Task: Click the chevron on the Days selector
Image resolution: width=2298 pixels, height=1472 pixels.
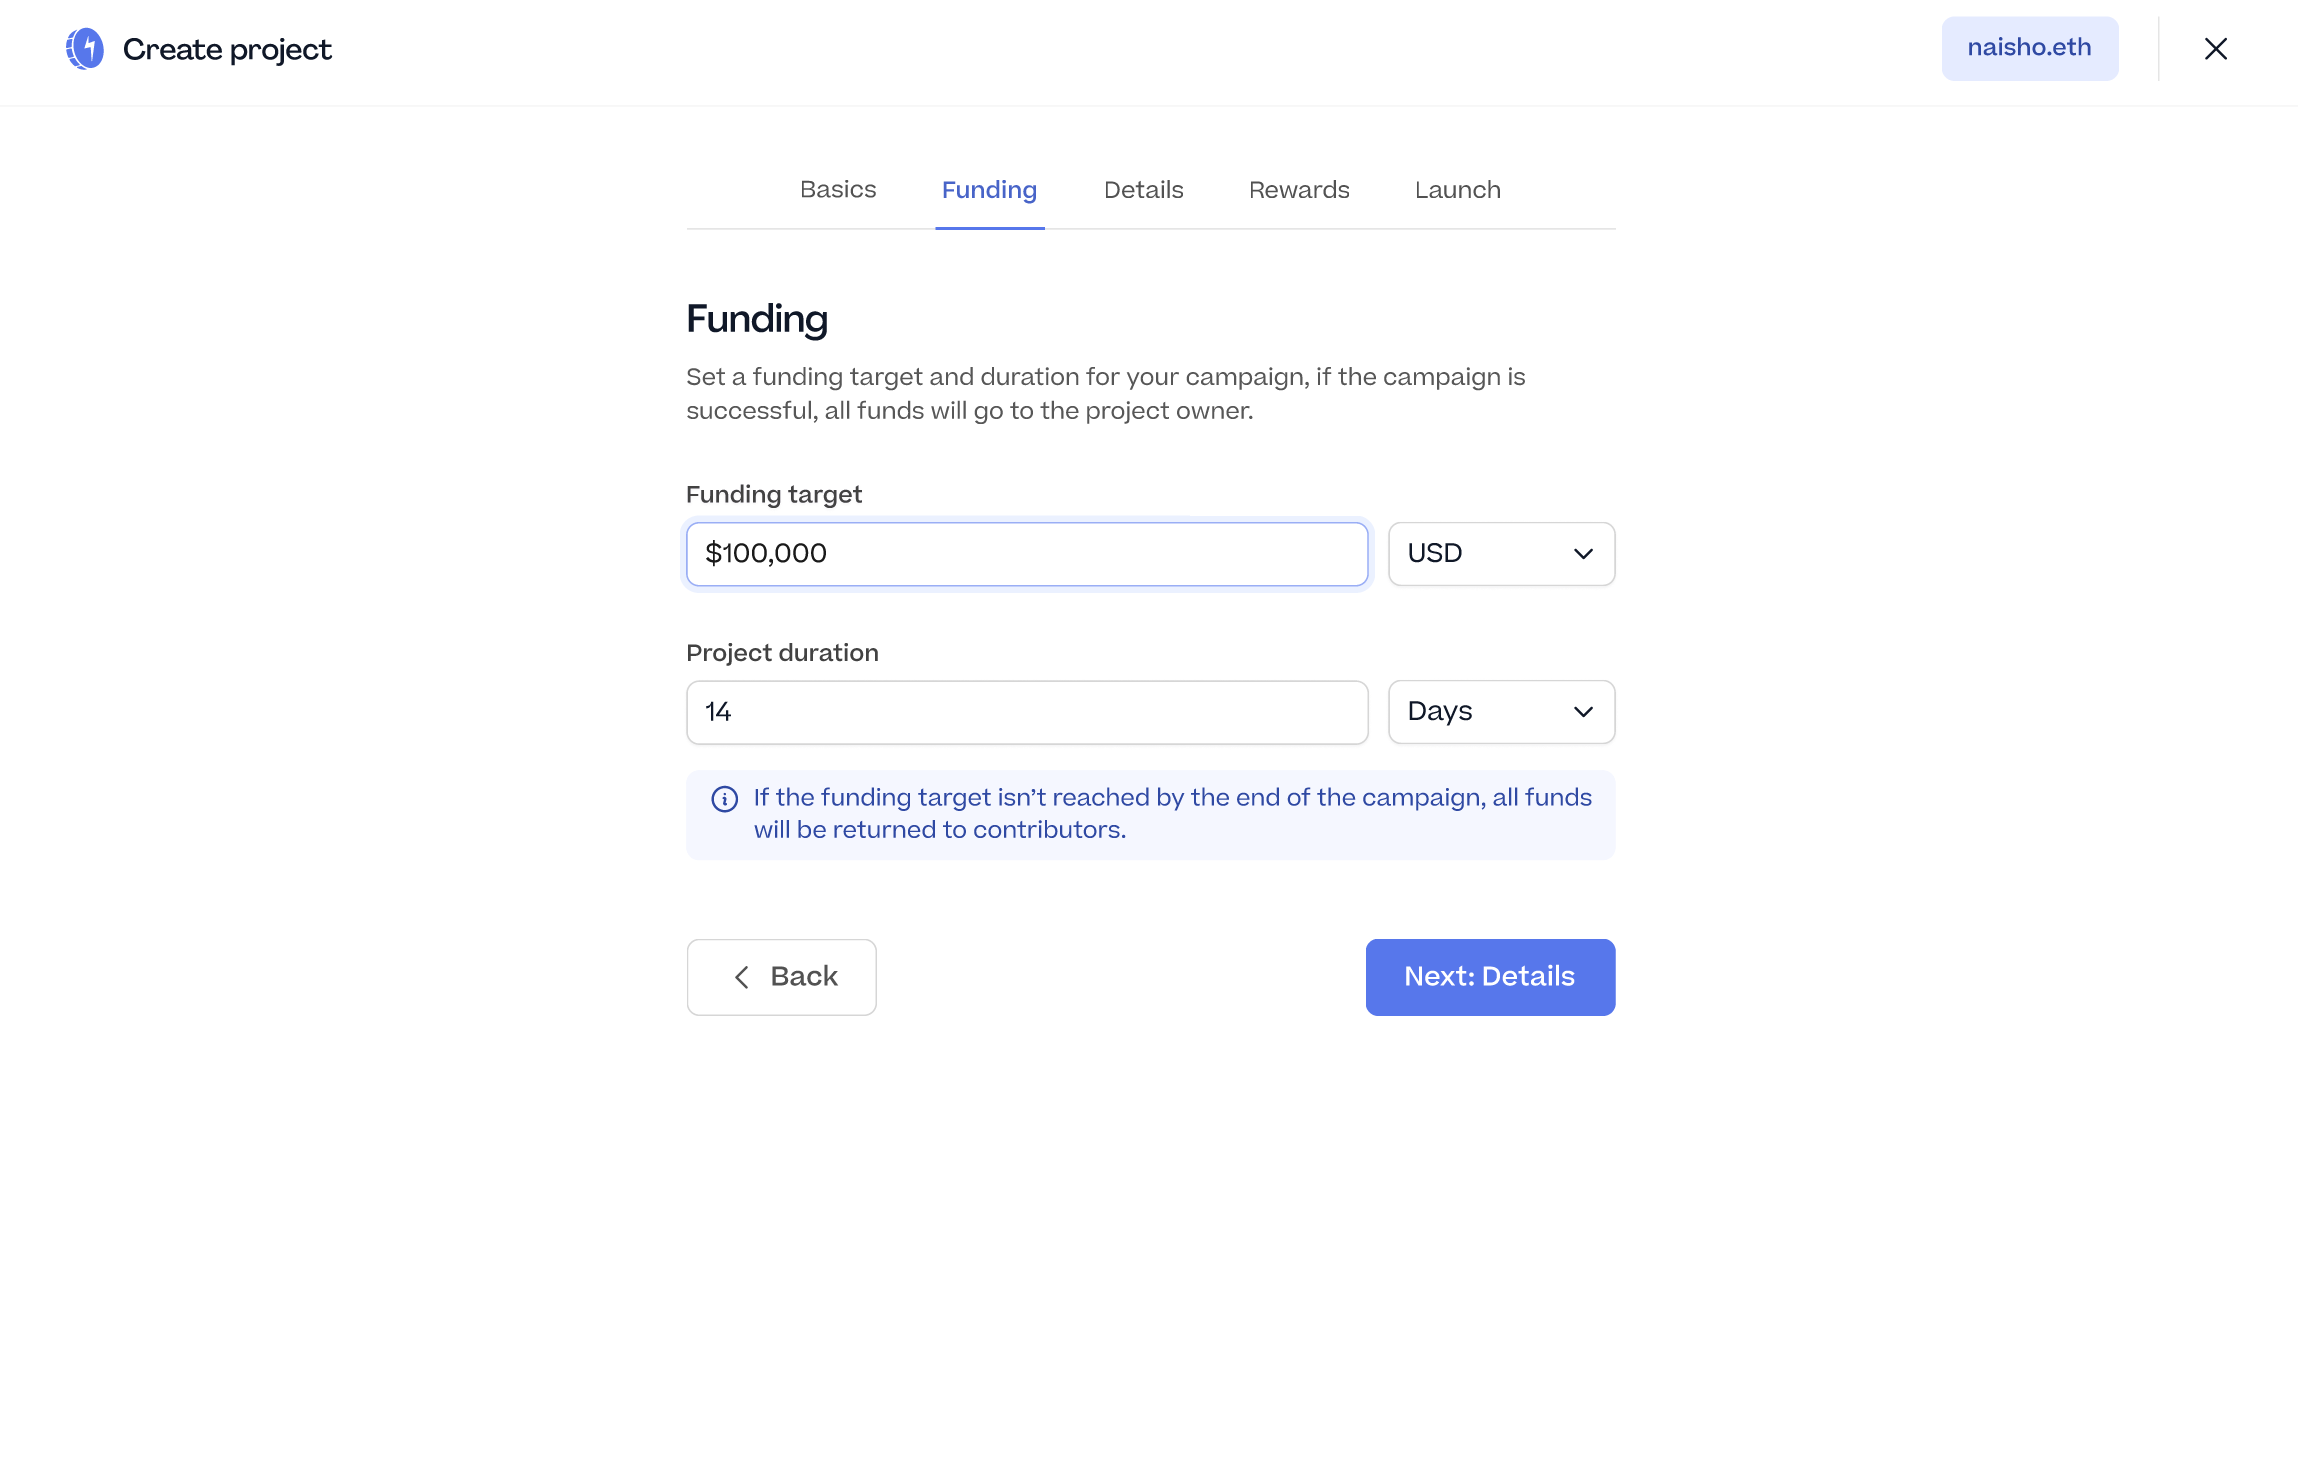Action: click(1583, 711)
